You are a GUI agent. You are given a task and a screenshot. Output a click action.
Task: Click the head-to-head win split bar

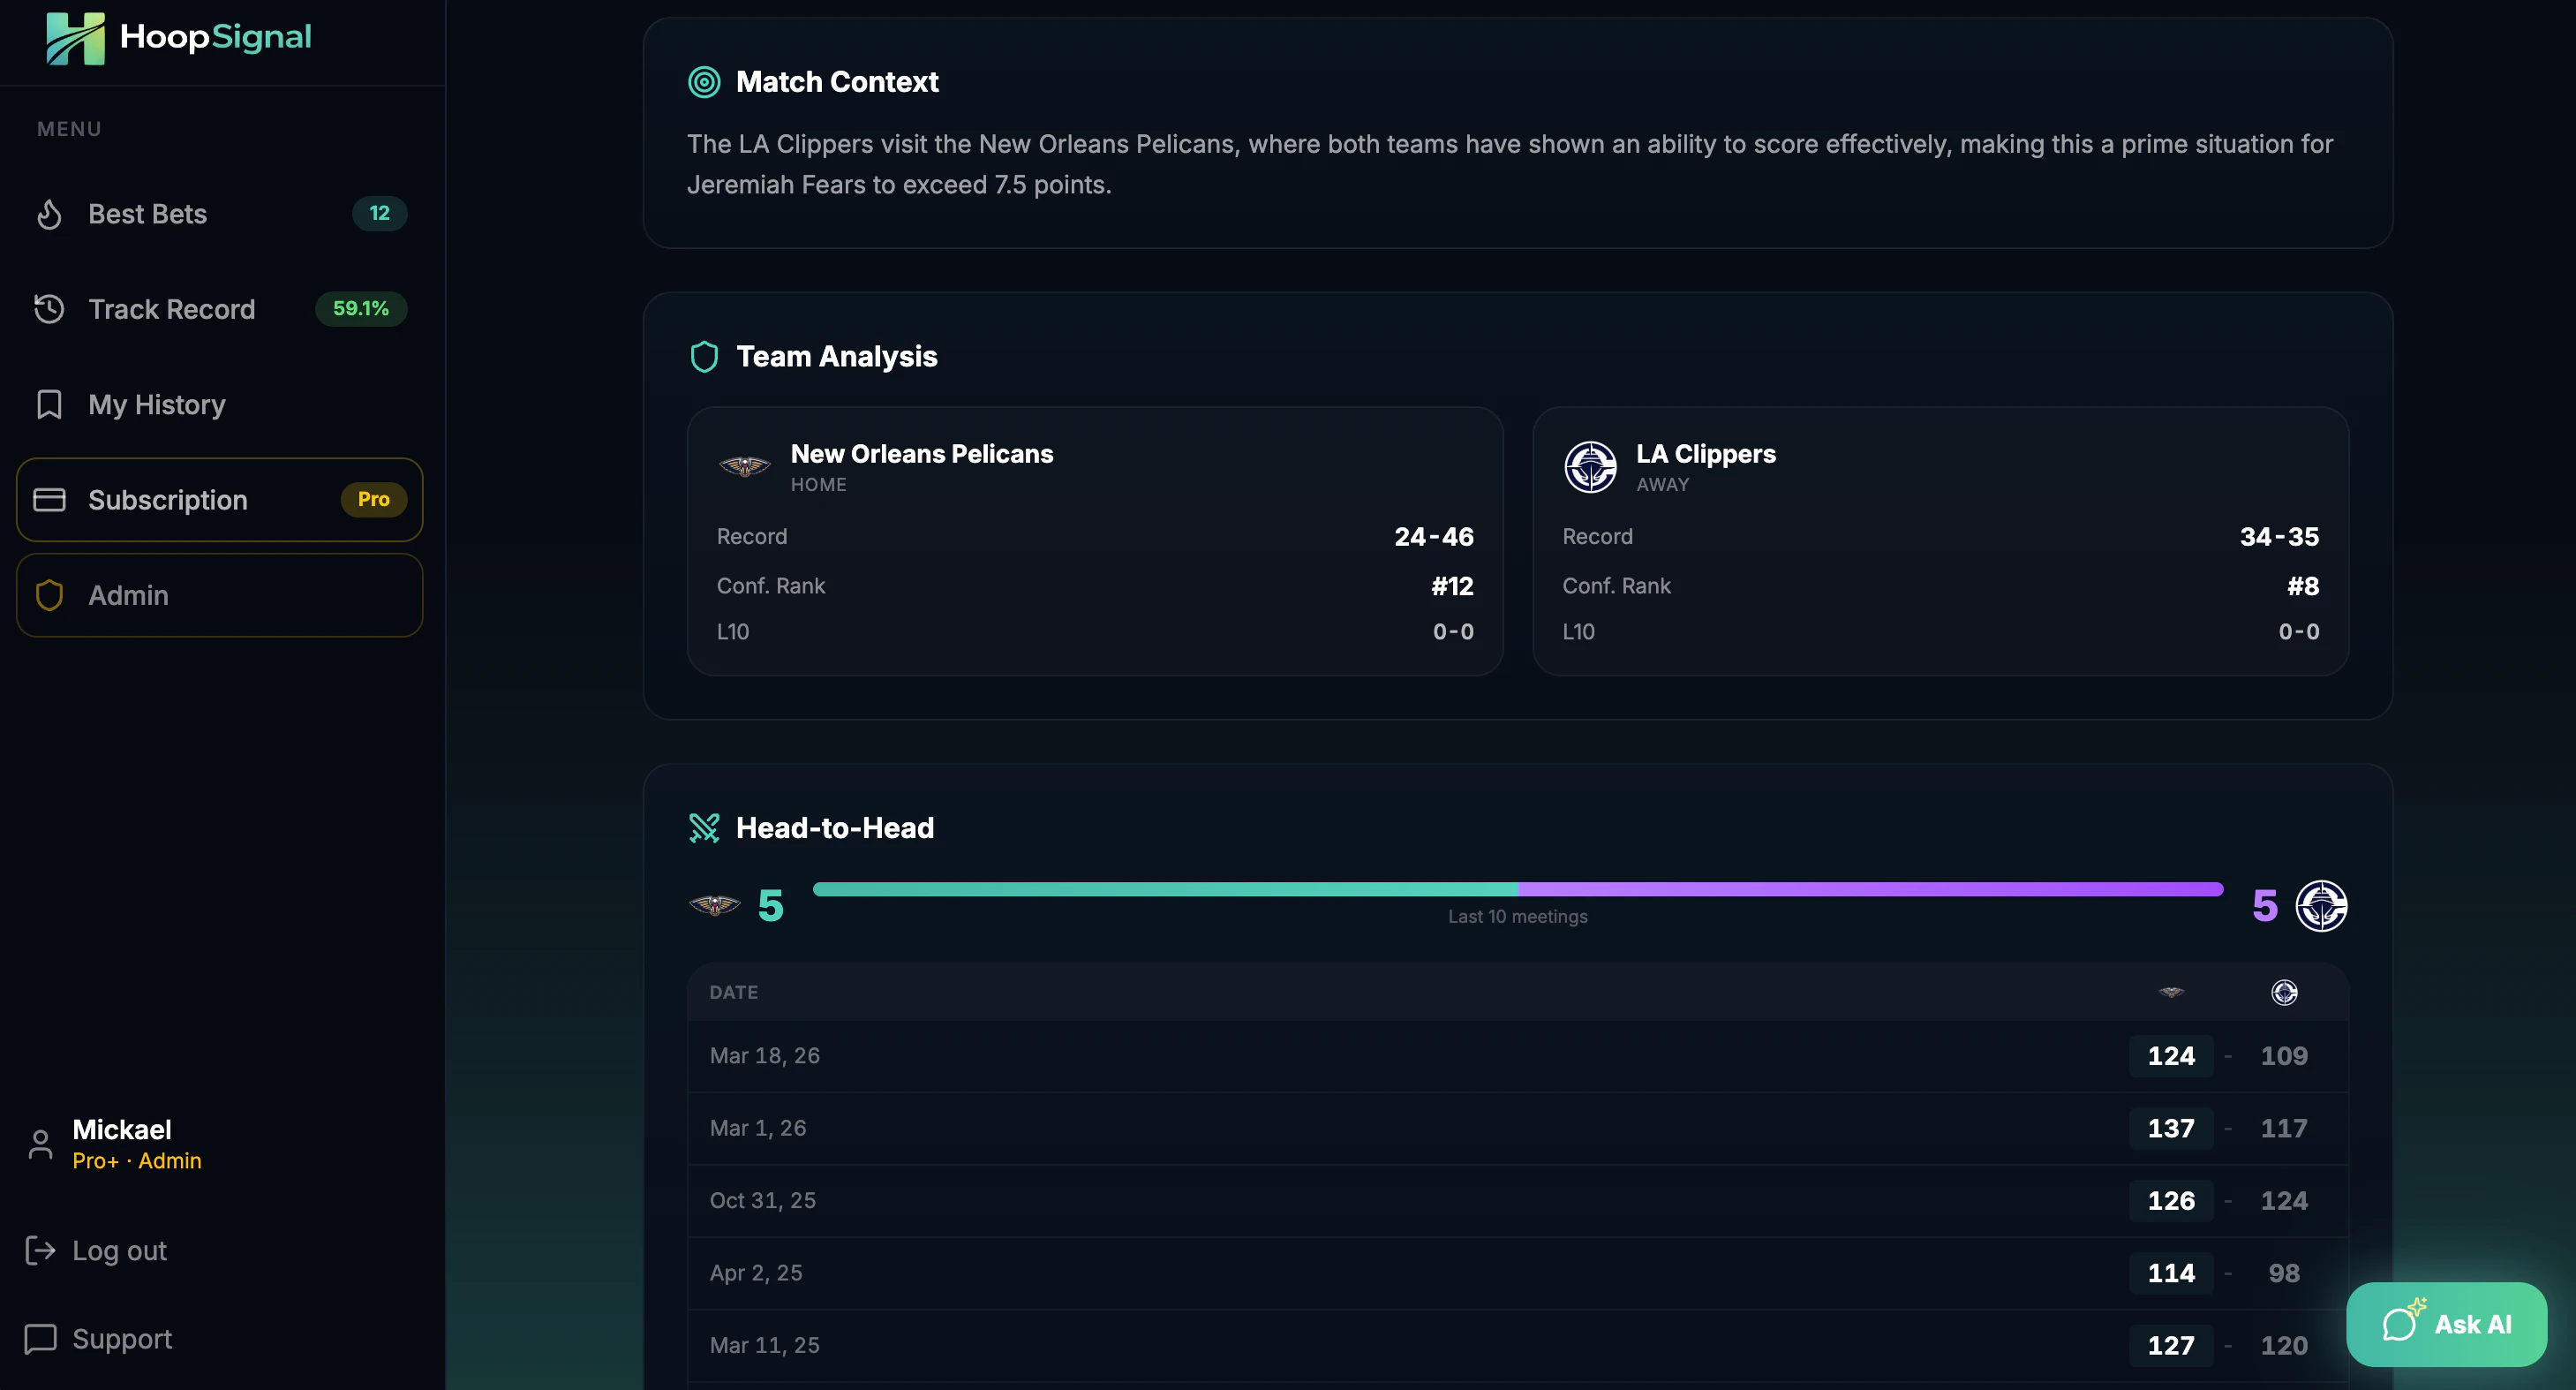pos(1517,889)
